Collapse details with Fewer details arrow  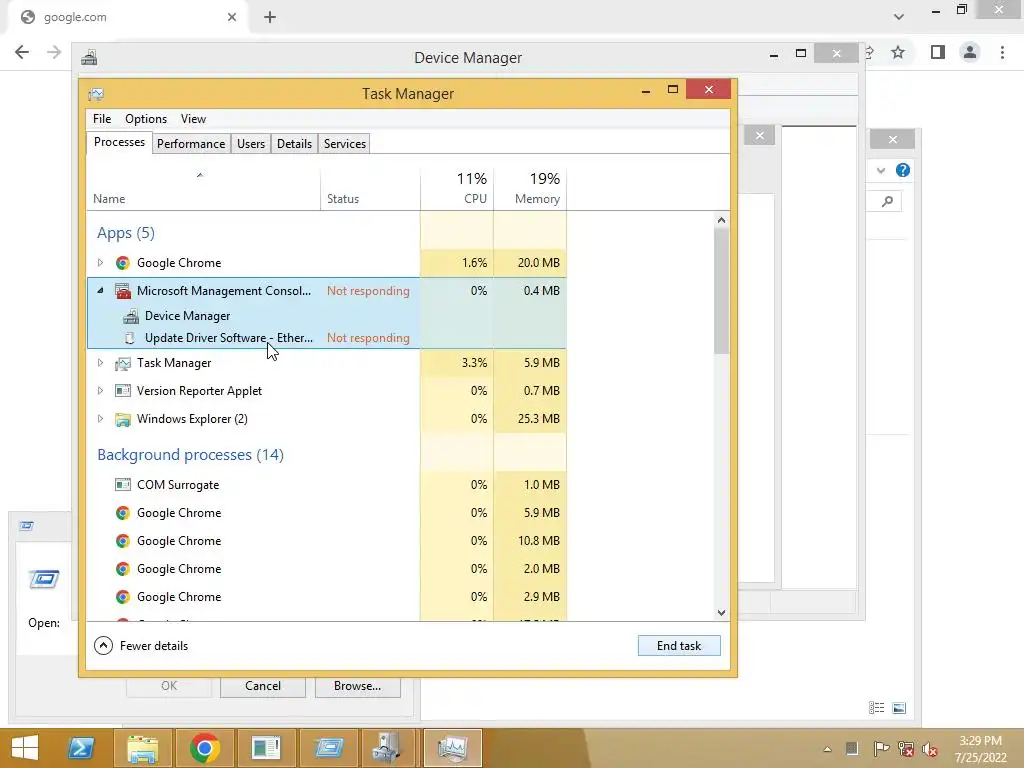click(103, 646)
